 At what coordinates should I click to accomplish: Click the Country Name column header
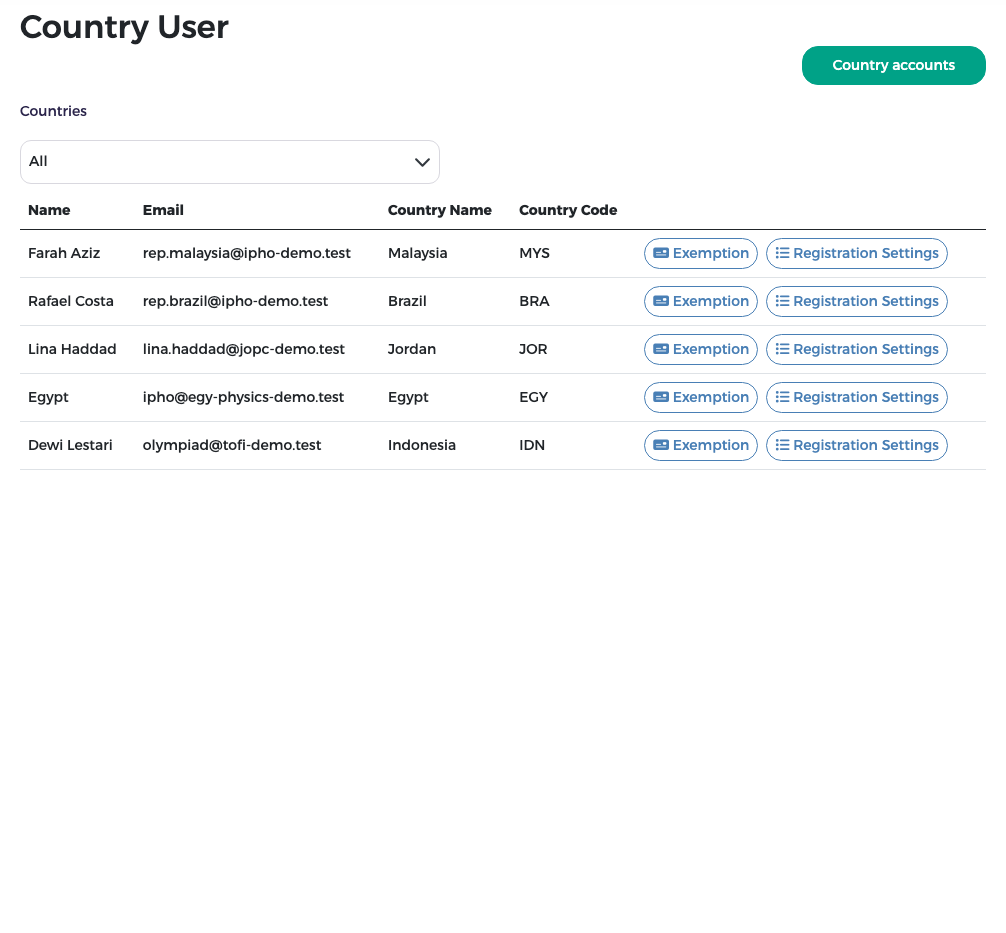click(439, 210)
